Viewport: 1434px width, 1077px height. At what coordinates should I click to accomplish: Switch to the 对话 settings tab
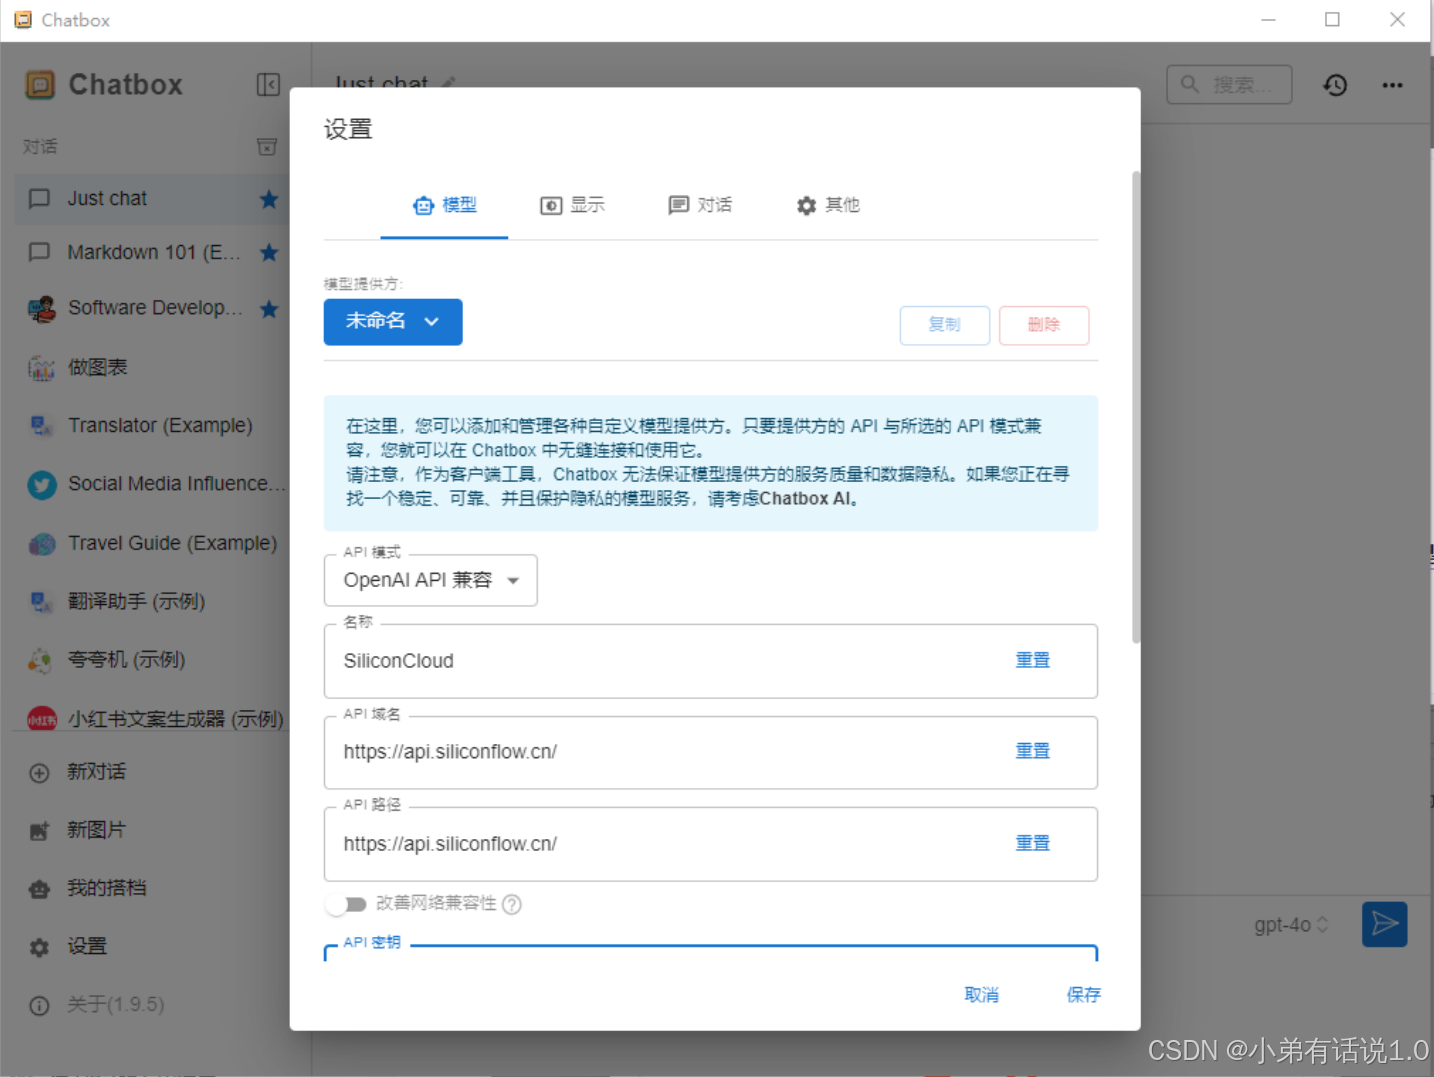click(x=700, y=205)
